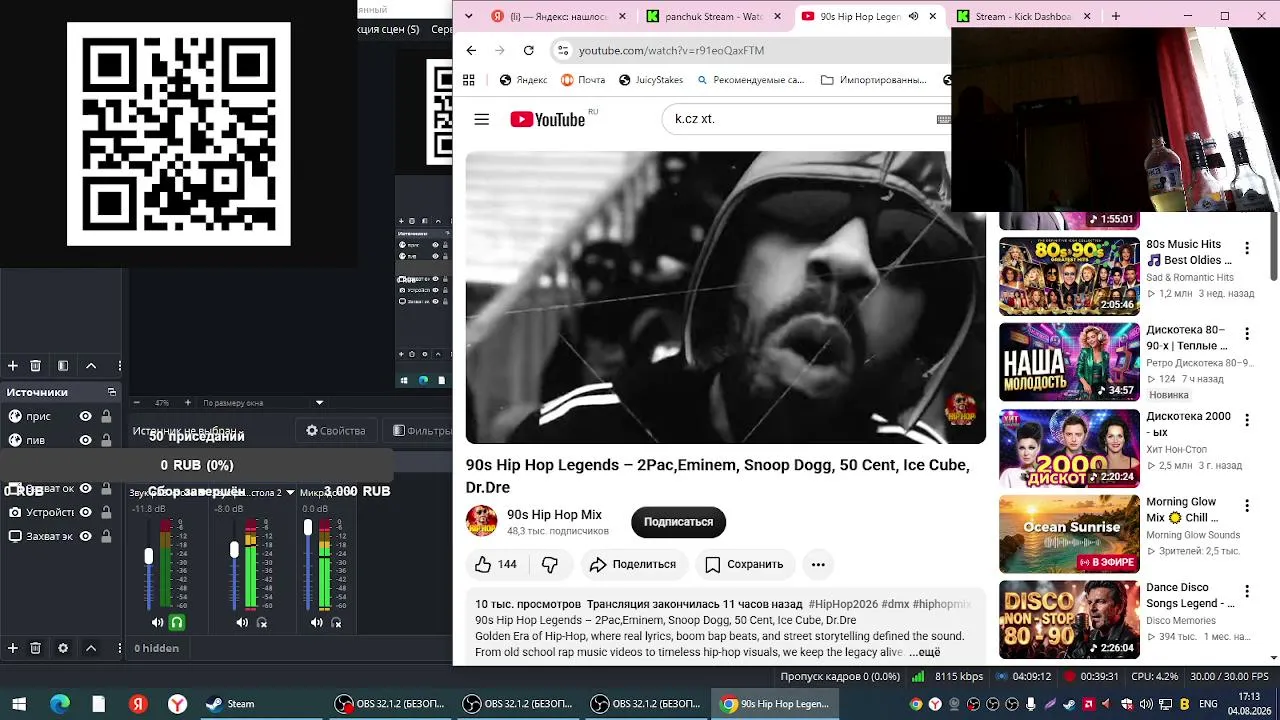1280x720 pixels.
Task: Zoom out the OBS preview
Action: tap(137, 403)
